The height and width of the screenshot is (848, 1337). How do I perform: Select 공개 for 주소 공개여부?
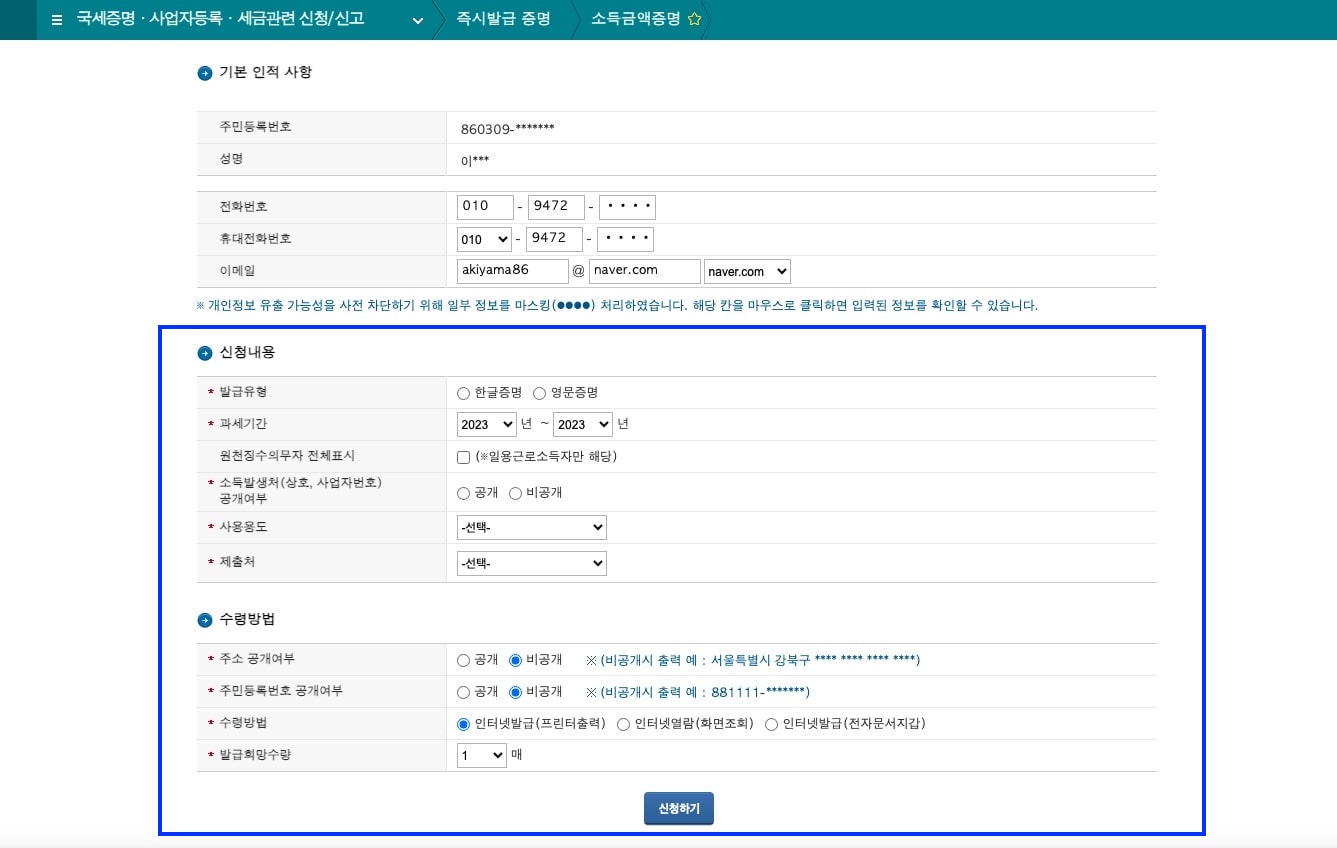pos(463,660)
